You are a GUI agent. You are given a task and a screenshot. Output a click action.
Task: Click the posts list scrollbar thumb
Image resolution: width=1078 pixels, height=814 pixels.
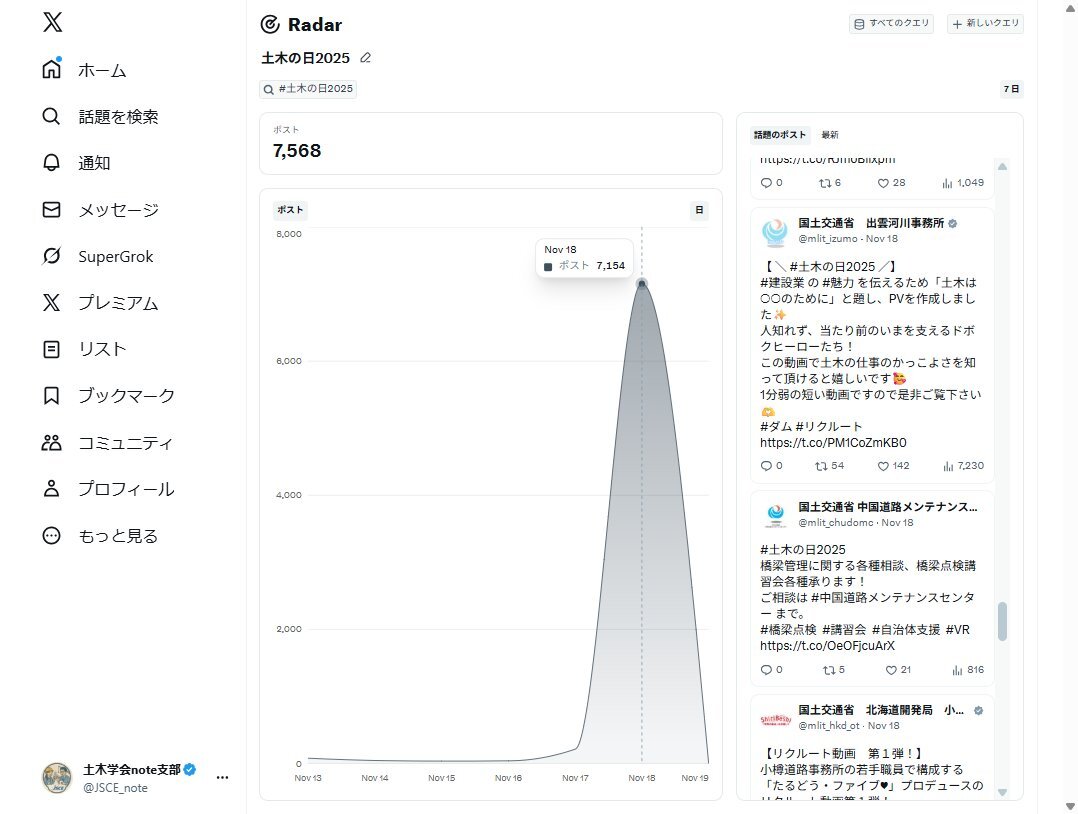tap(1002, 621)
